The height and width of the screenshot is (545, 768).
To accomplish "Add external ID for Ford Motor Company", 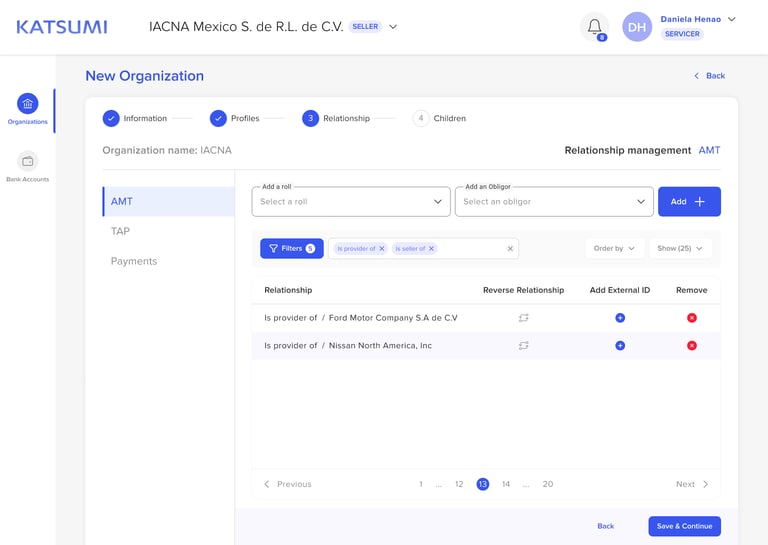I will (x=620, y=318).
